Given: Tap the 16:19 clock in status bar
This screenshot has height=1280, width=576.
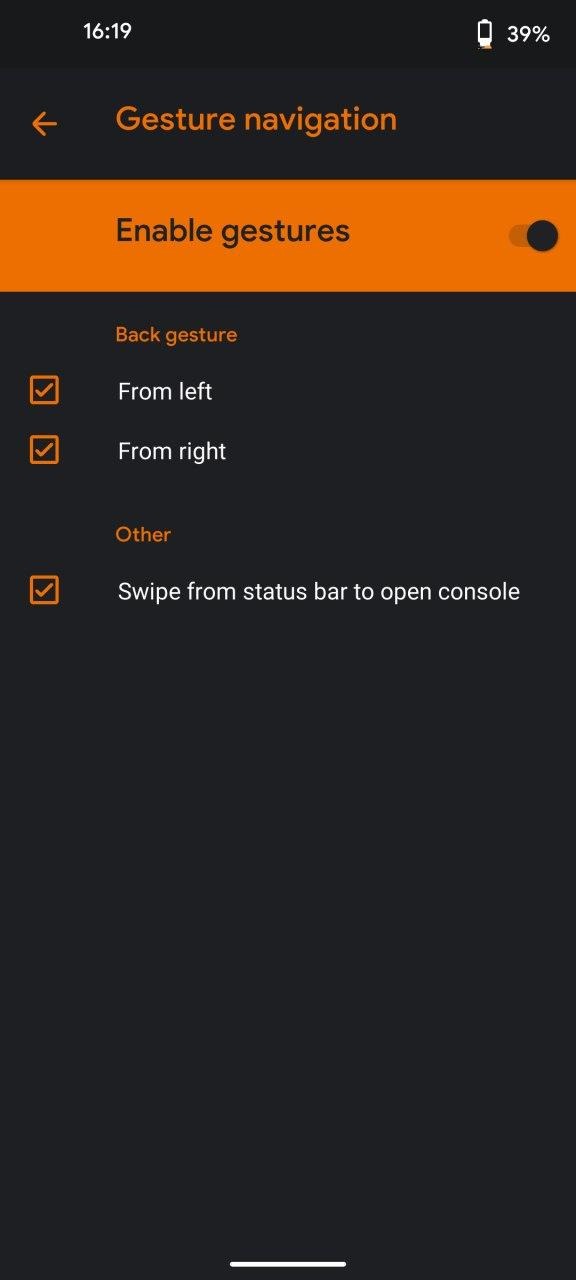Looking at the screenshot, I should coord(107,31).
